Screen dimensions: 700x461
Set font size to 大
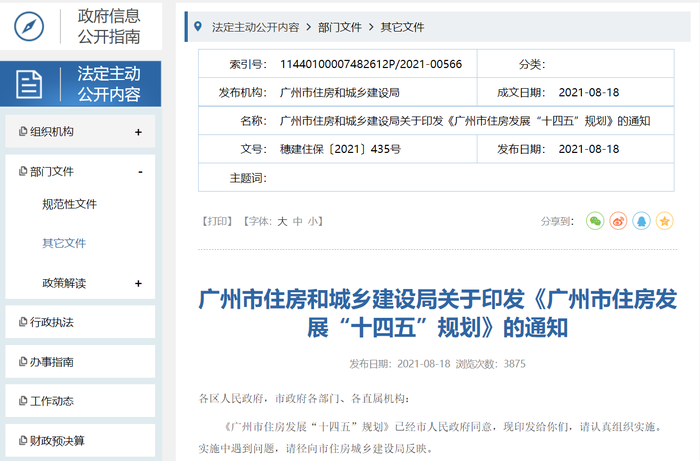click(283, 221)
